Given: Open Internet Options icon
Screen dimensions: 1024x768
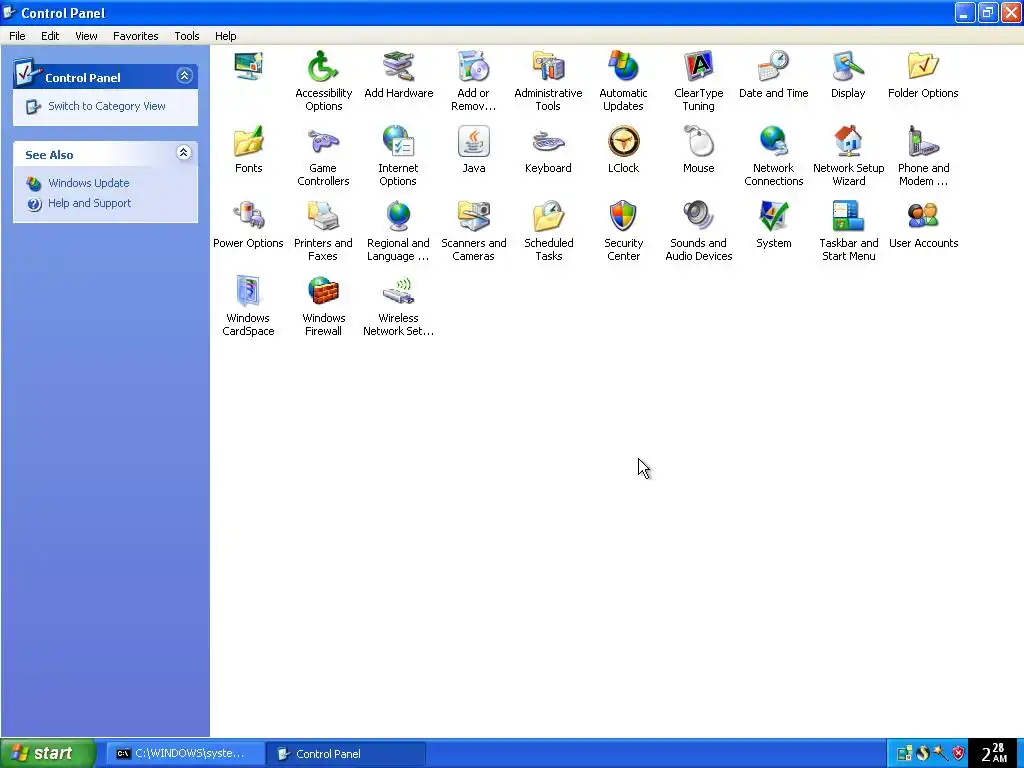Looking at the screenshot, I should point(398,141).
